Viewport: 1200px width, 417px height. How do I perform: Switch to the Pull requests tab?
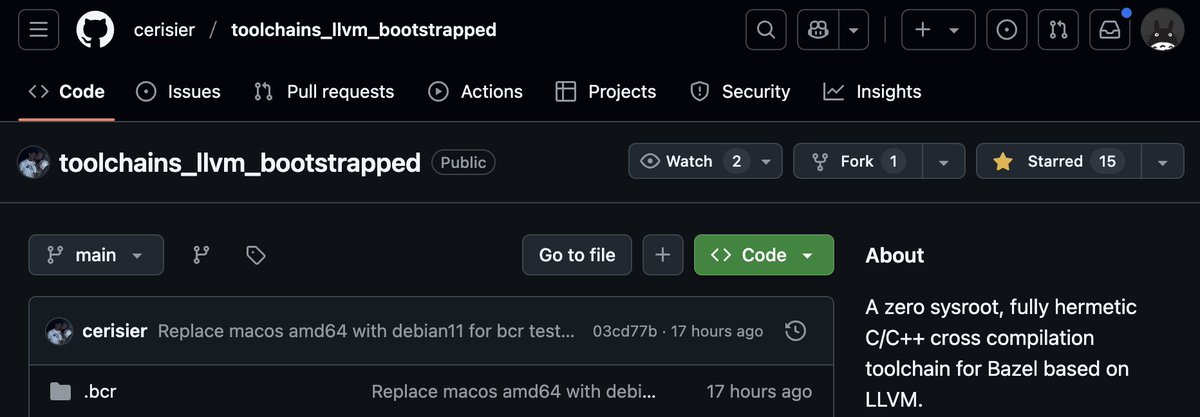click(x=324, y=91)
